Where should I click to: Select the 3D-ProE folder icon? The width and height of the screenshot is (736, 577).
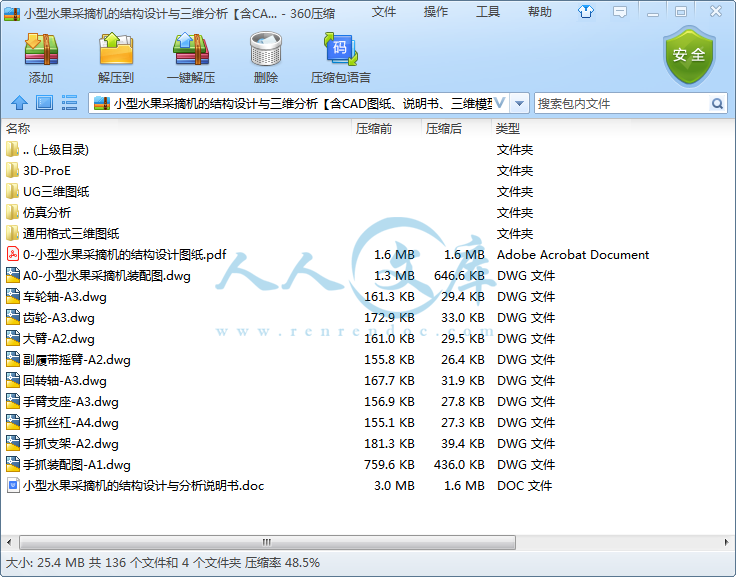pos(13,170)
